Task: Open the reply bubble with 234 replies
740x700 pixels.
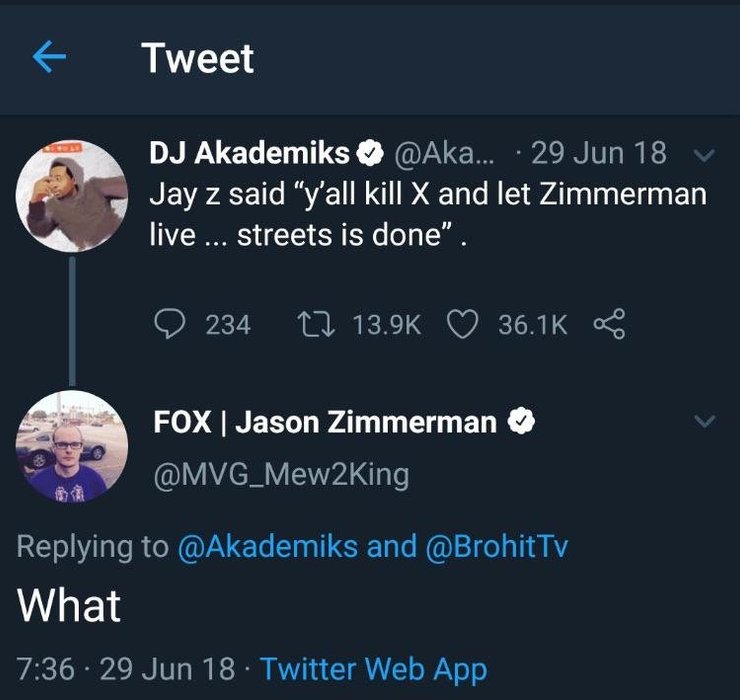Action: [170, 324]
